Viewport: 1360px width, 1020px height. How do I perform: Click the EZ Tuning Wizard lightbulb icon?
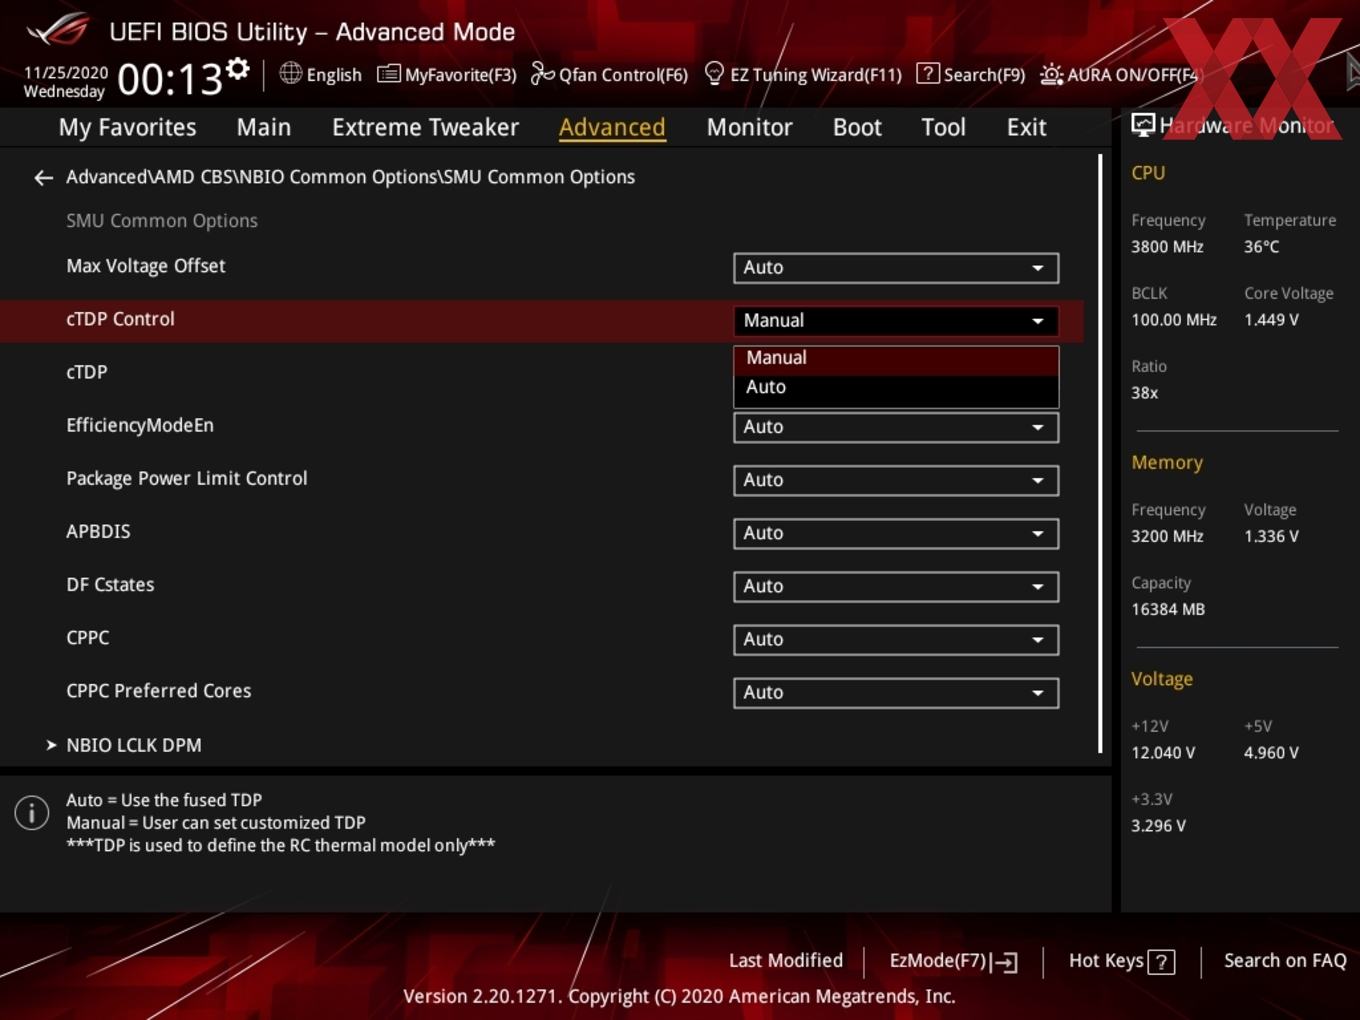click(x=714, y=73)
